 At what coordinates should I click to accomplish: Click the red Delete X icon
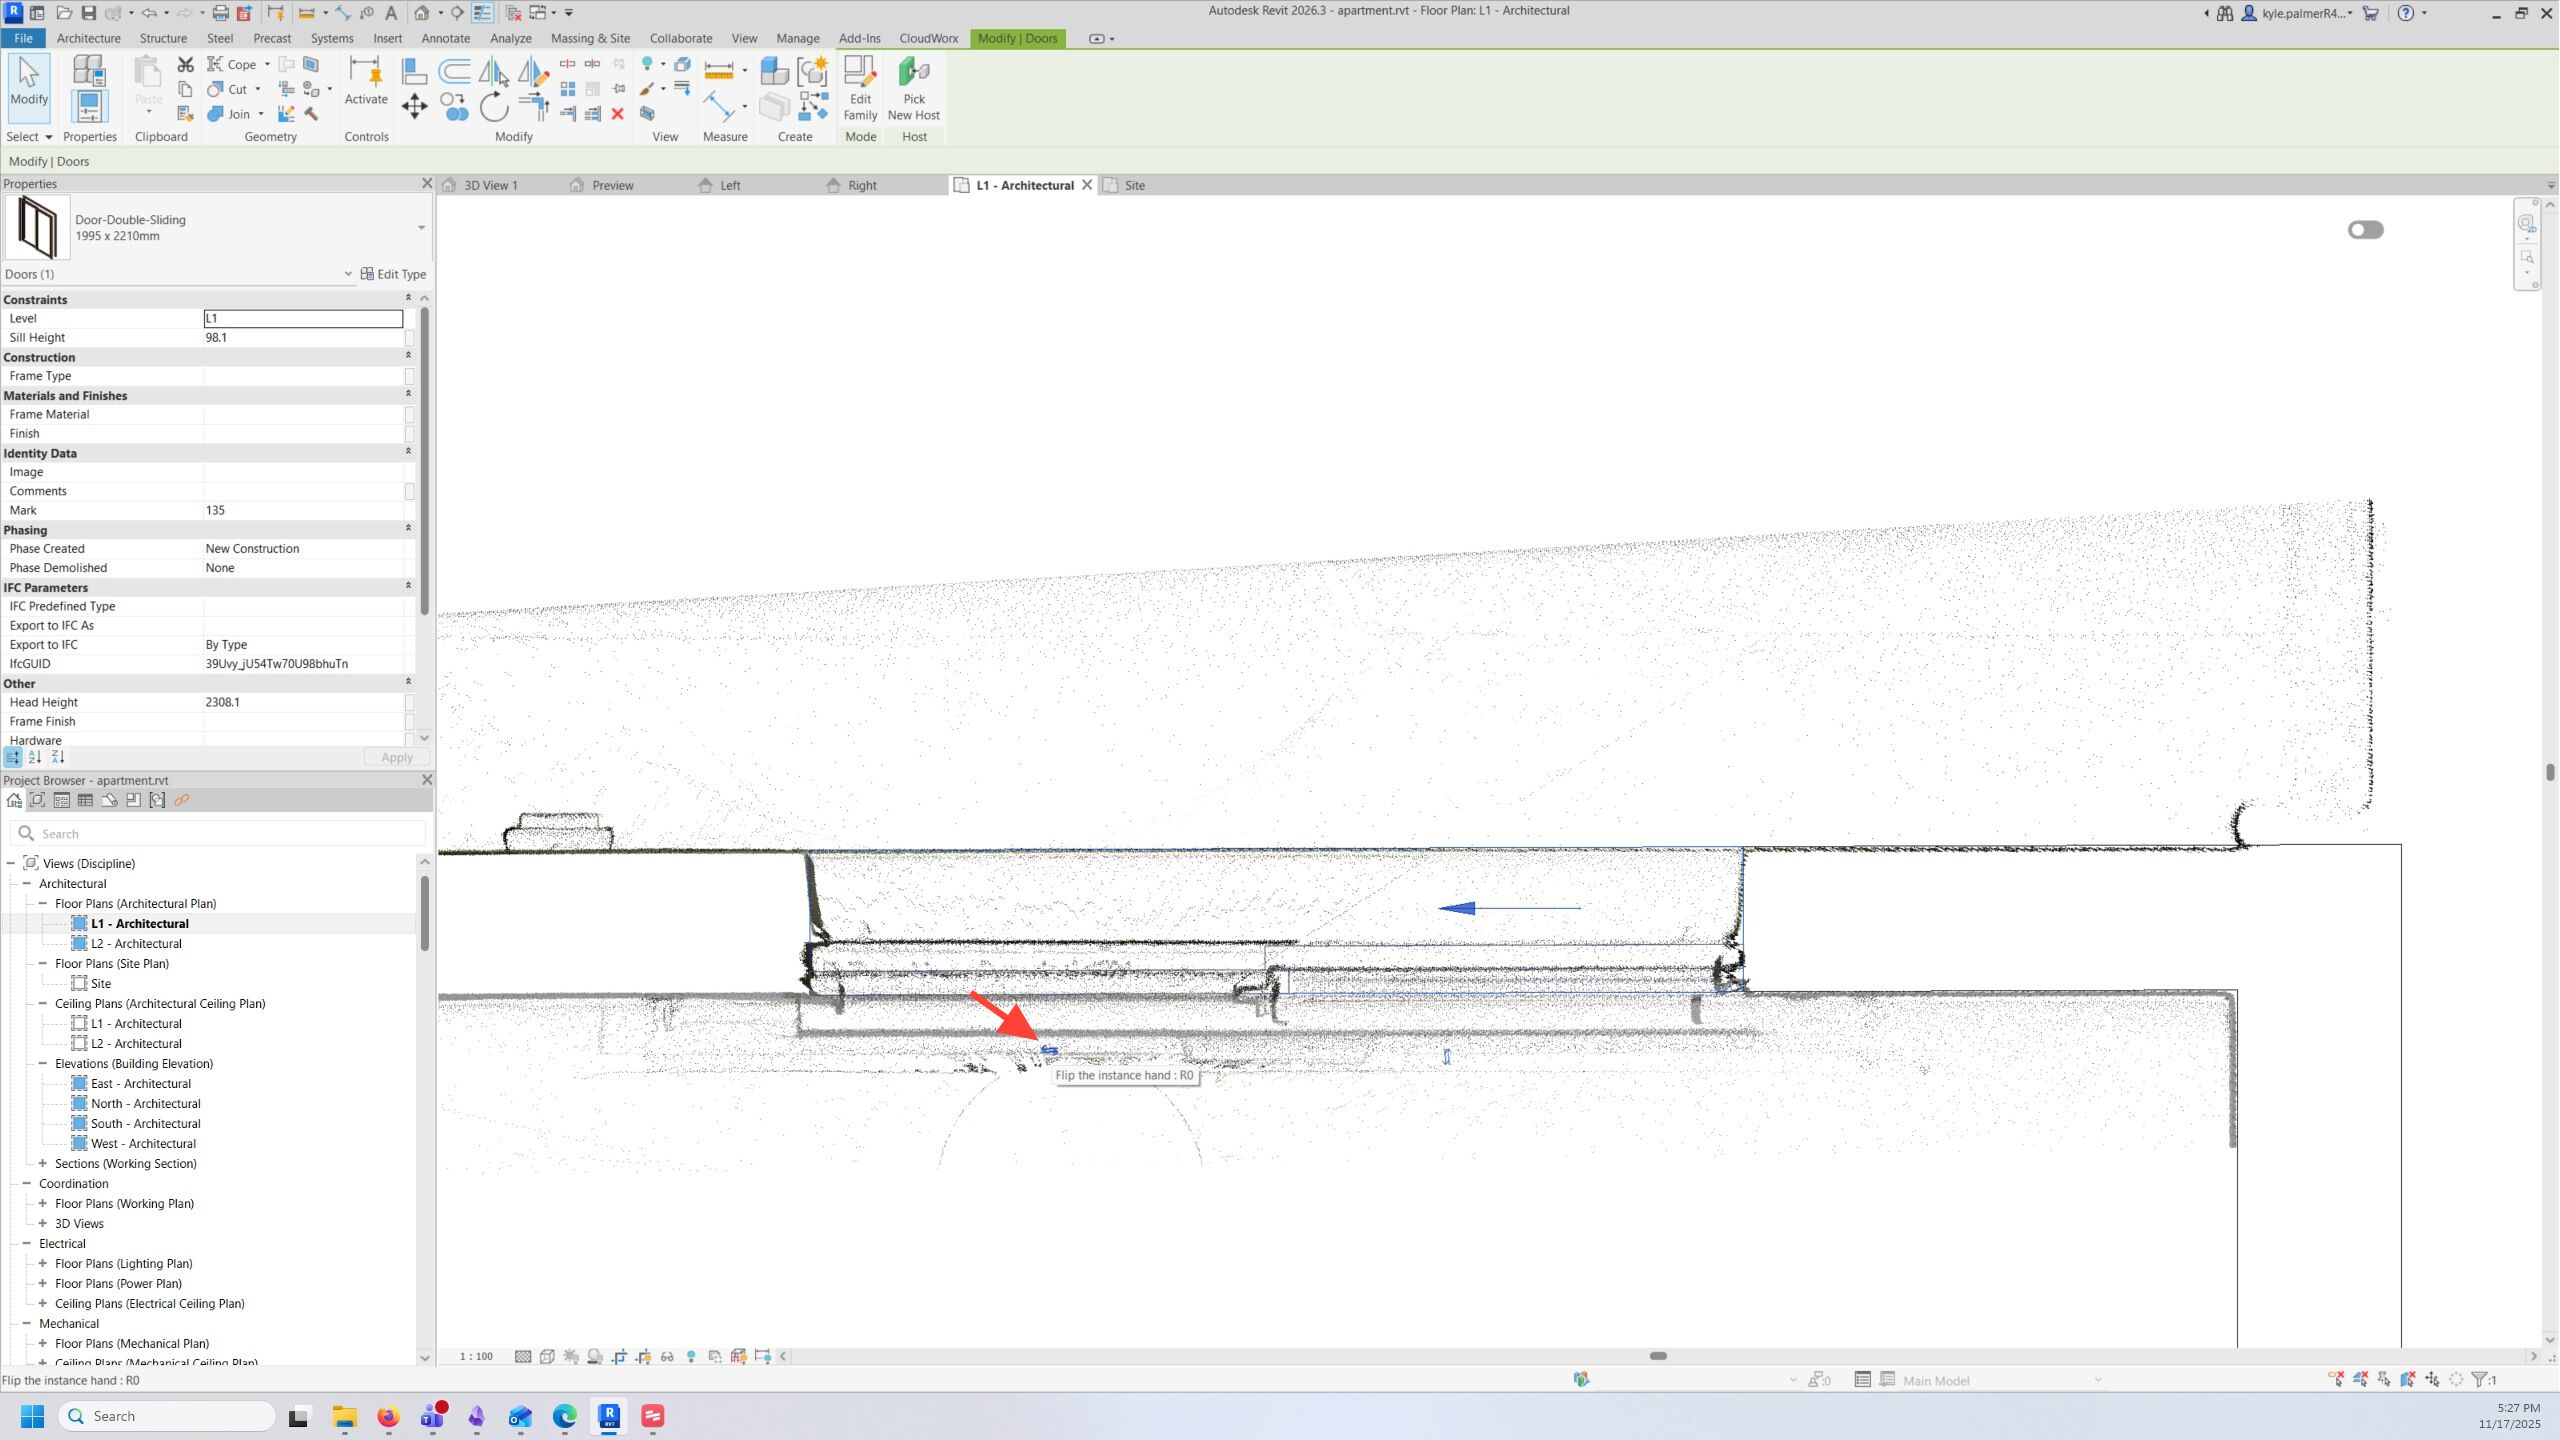pos(618,114)
